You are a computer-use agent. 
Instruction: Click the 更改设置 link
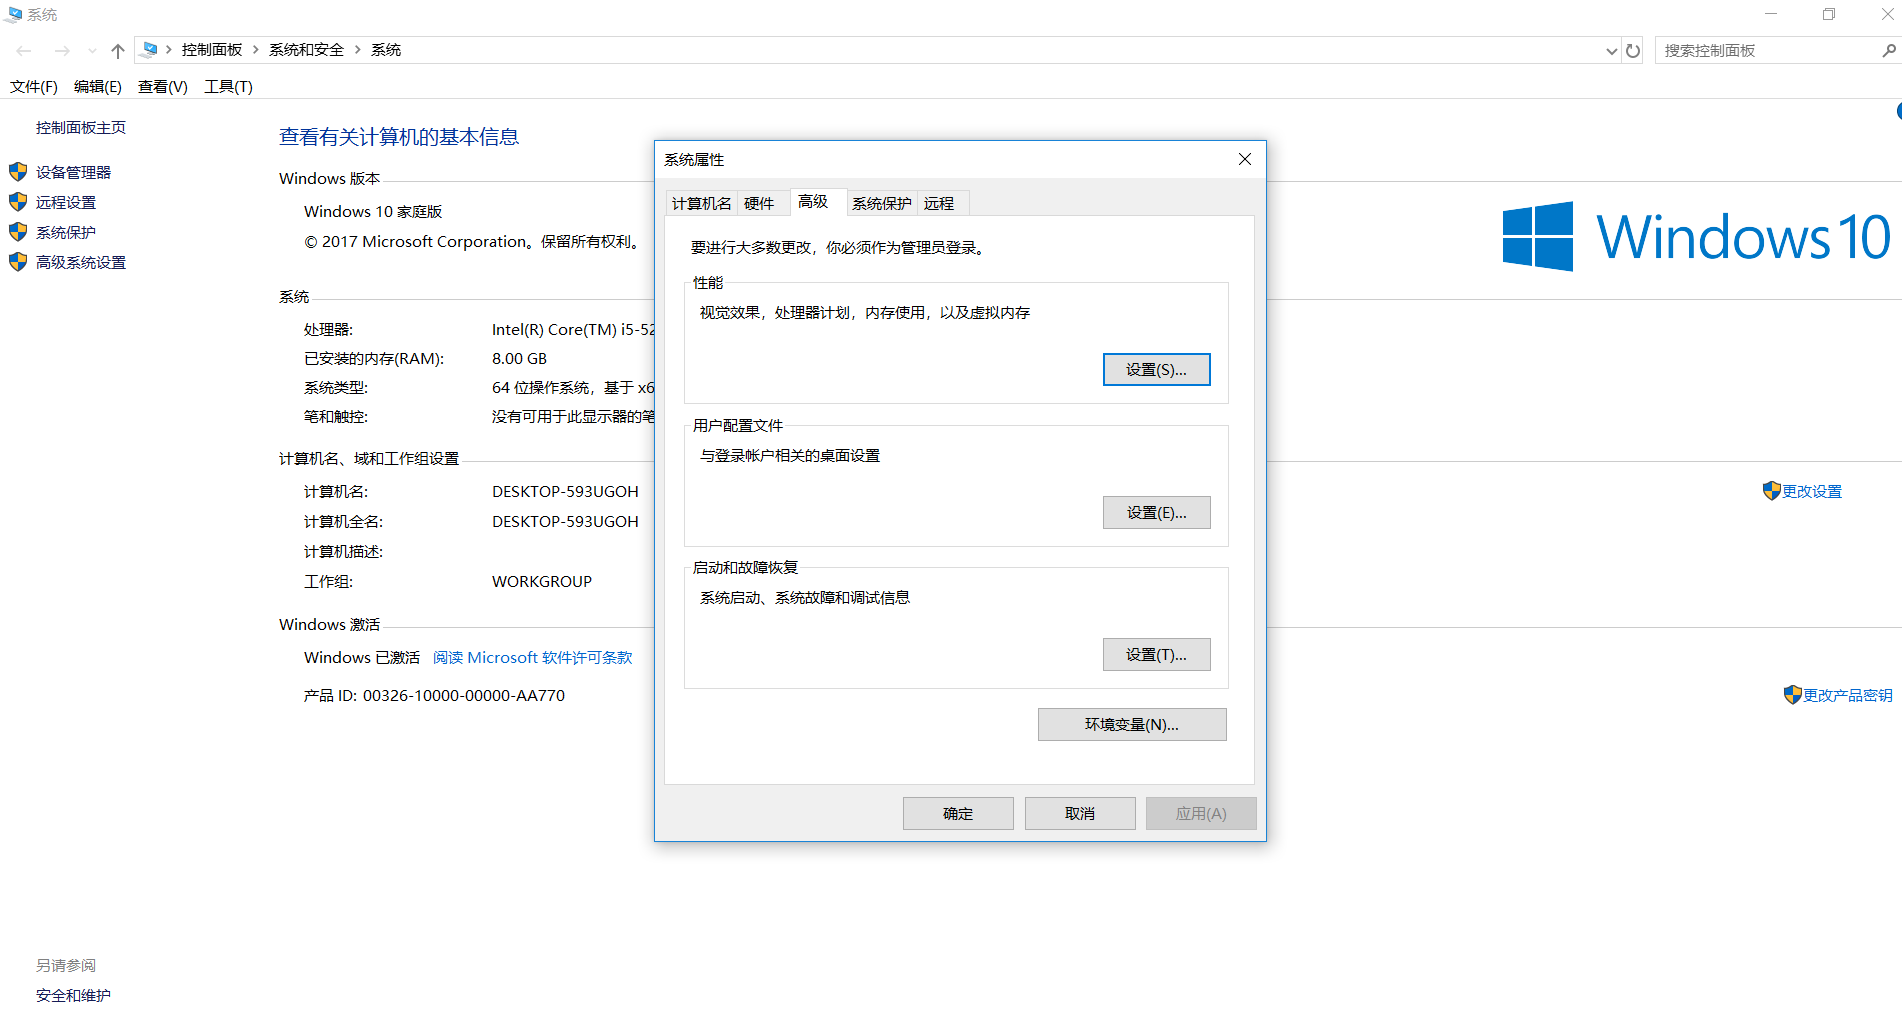pos(1812,491)
